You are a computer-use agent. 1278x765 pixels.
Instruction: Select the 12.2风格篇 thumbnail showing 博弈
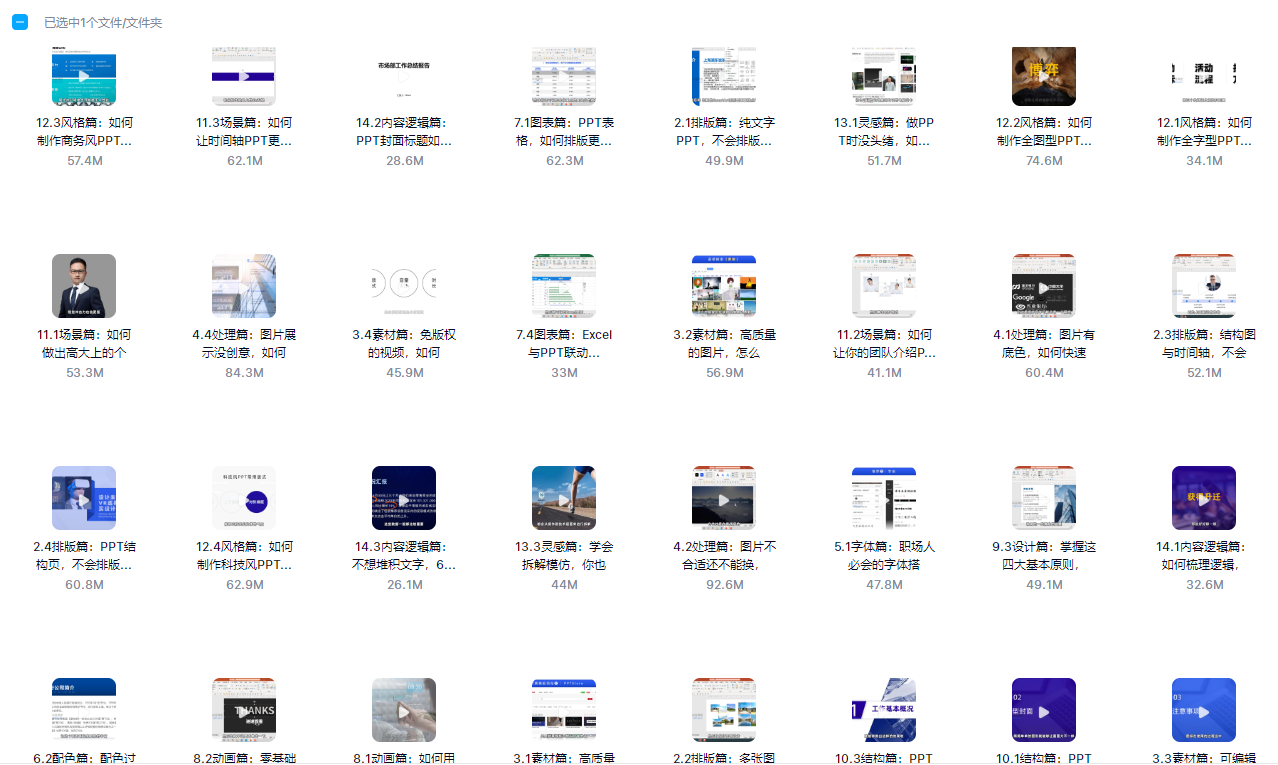tap(1044, 76)
